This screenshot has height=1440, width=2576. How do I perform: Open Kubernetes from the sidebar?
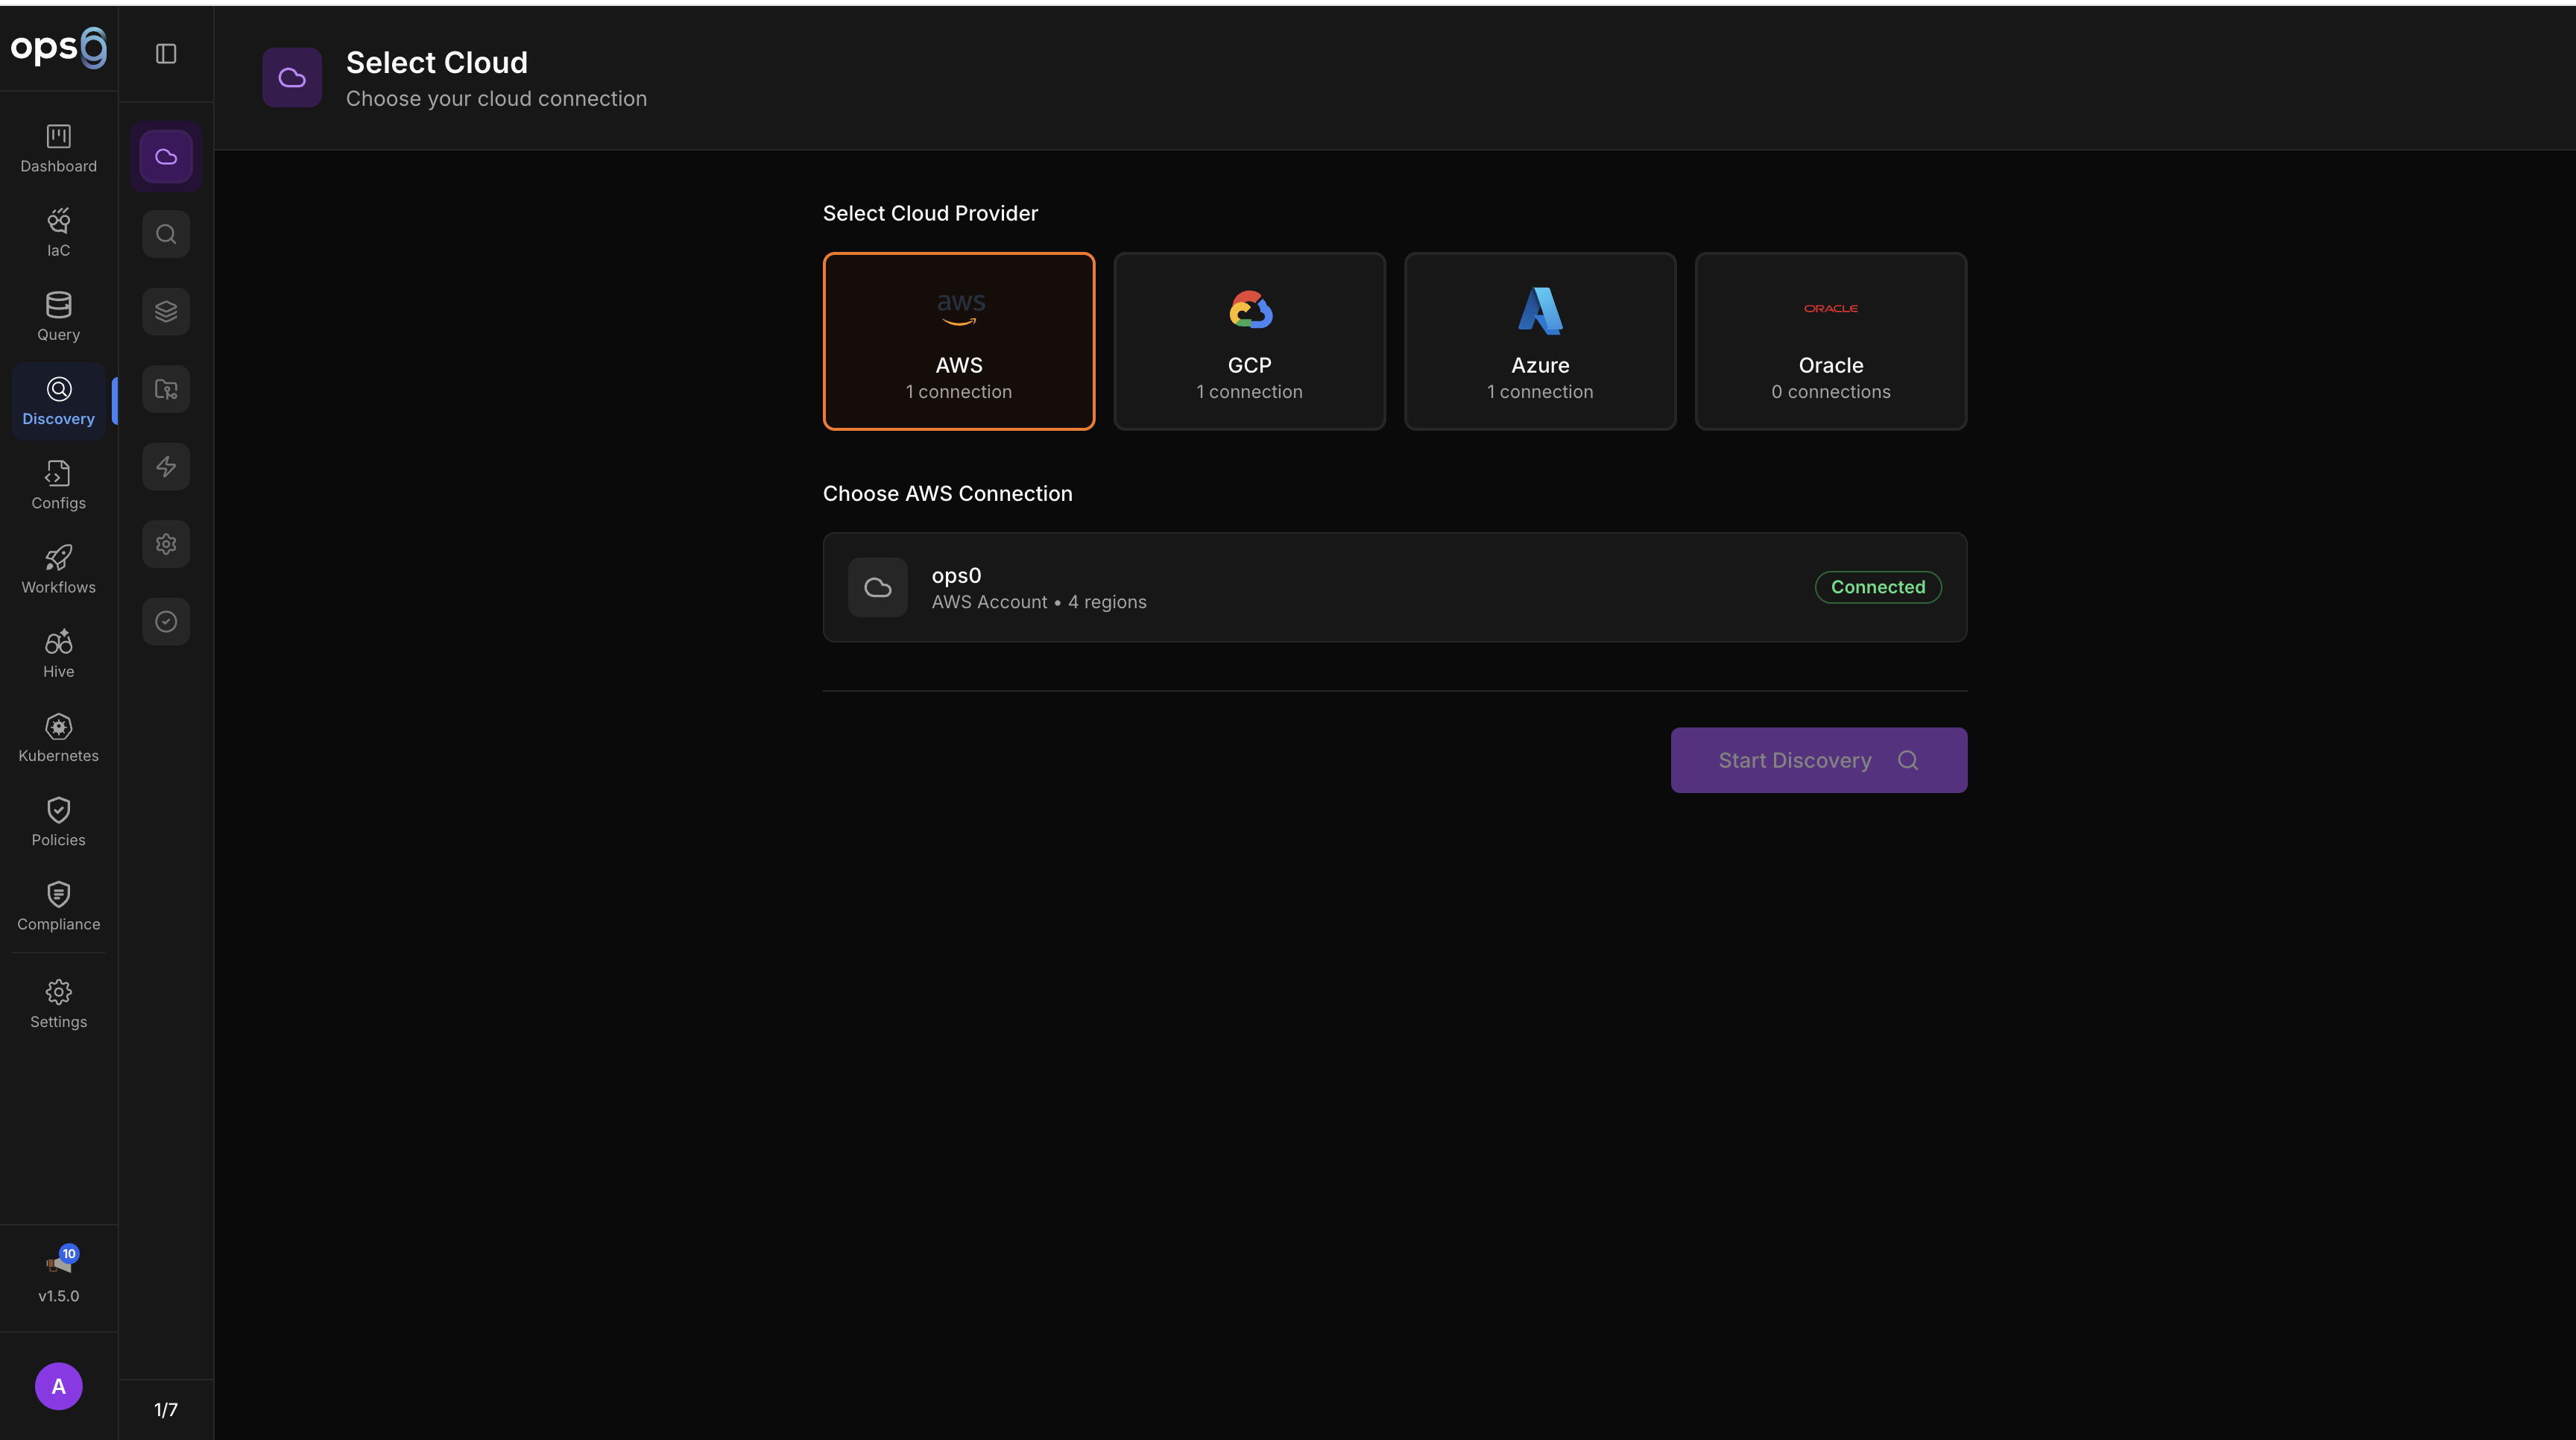point(58,737)
